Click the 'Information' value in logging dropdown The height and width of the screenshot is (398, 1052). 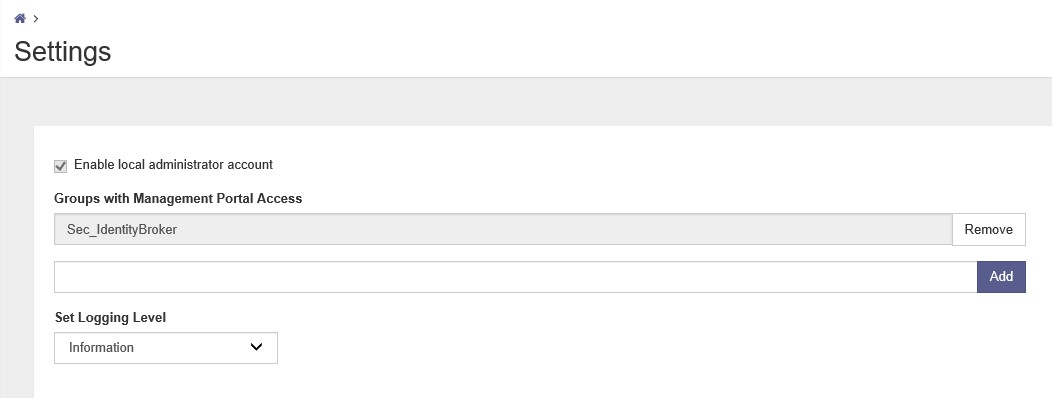(x=101, y=348)
